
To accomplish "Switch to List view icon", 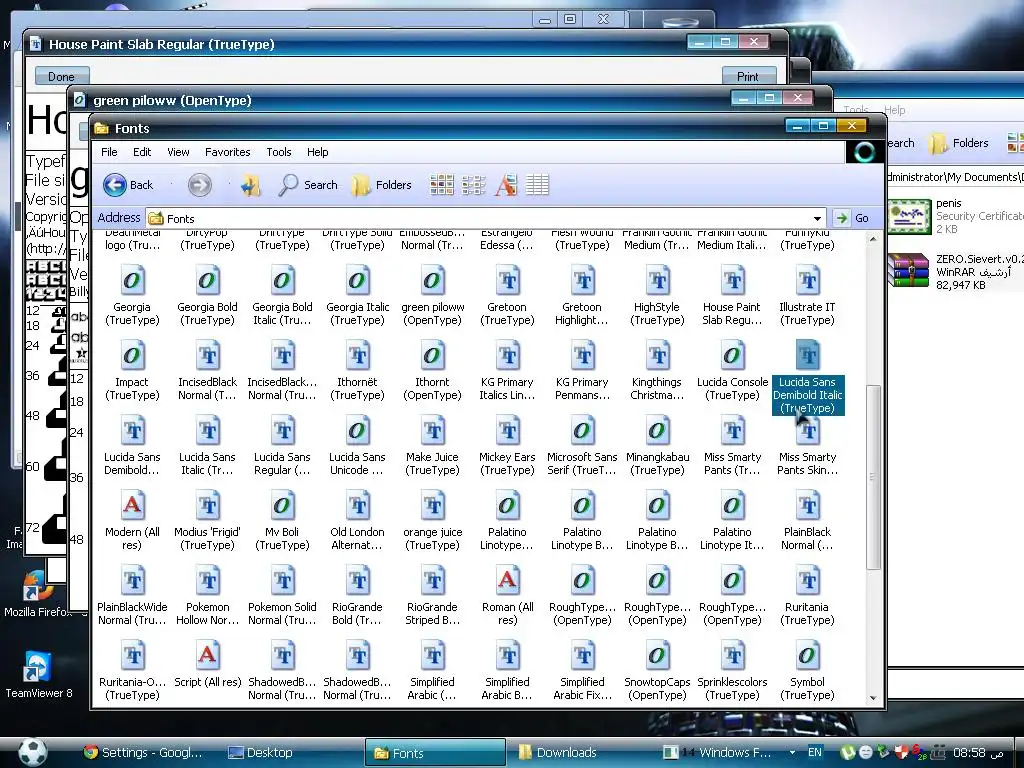I will click(x=473, y=185).
